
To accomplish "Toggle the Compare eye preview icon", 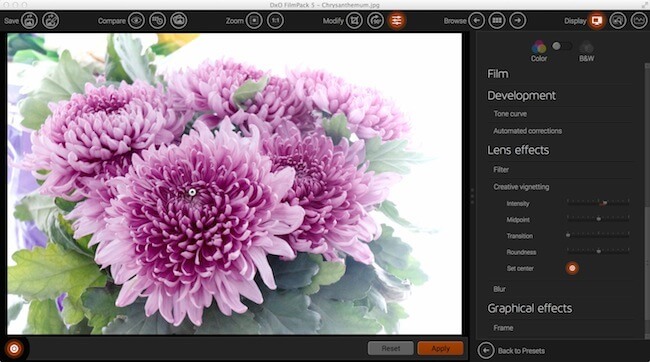I will 136,20.
